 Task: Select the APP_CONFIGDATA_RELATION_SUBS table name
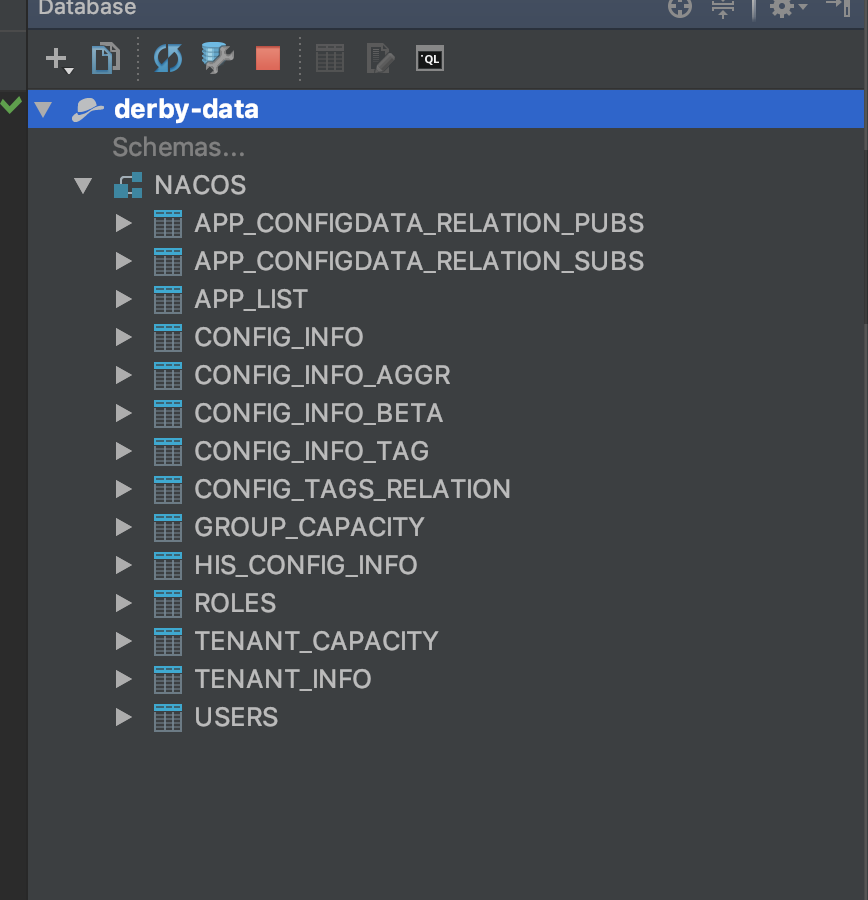coord(419,261)
